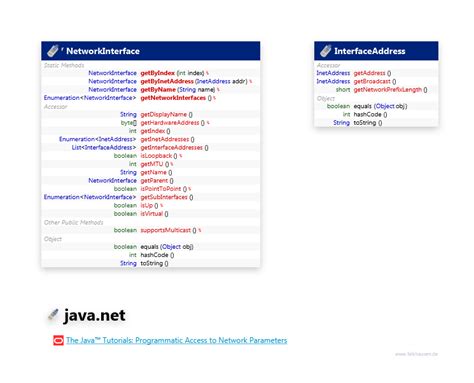Select the isVirtual method
Viewport: 474px width, 383px height.
(152, 214)
